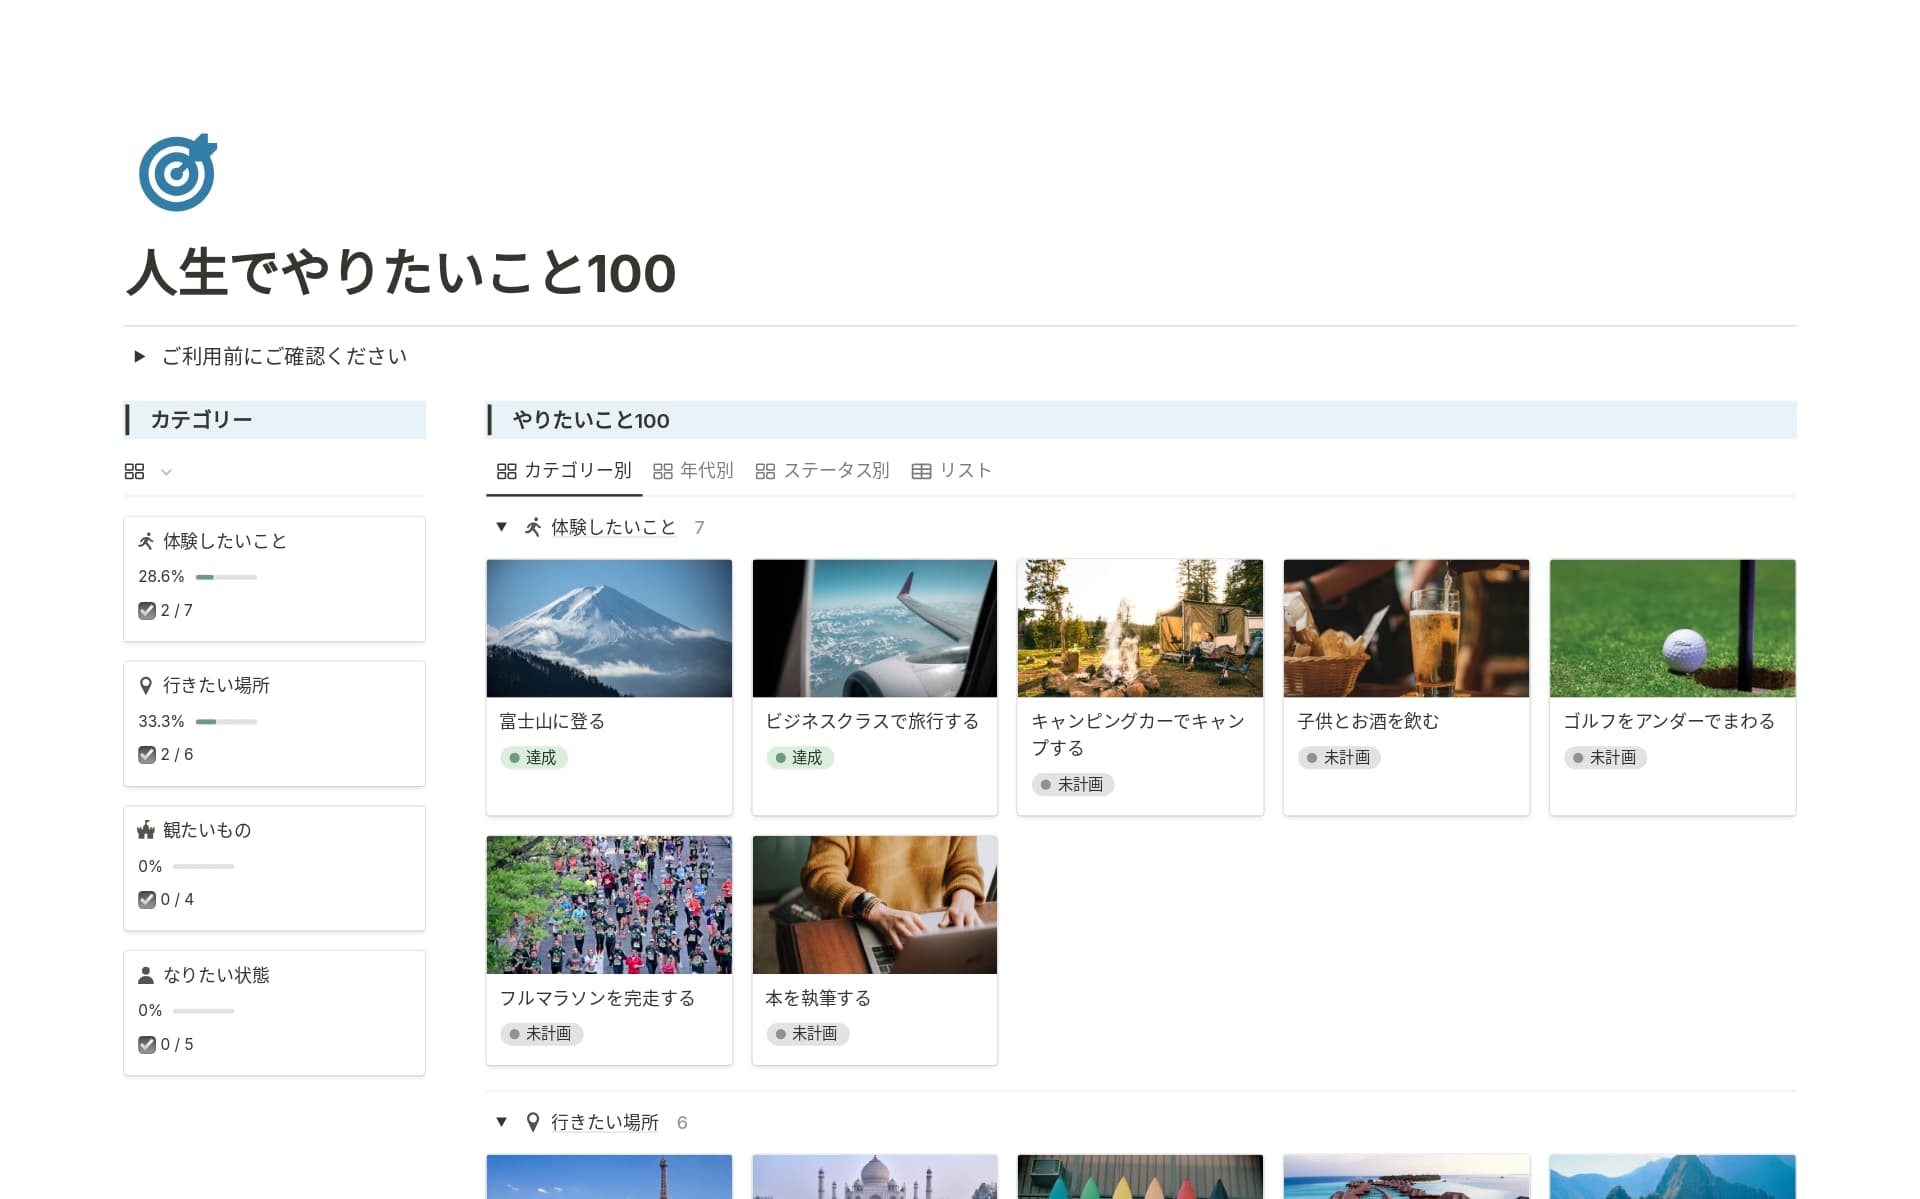Click the gallery view icon under カテゴリー
This screenshot has width=1920, height=1199.
pos(134,471)
